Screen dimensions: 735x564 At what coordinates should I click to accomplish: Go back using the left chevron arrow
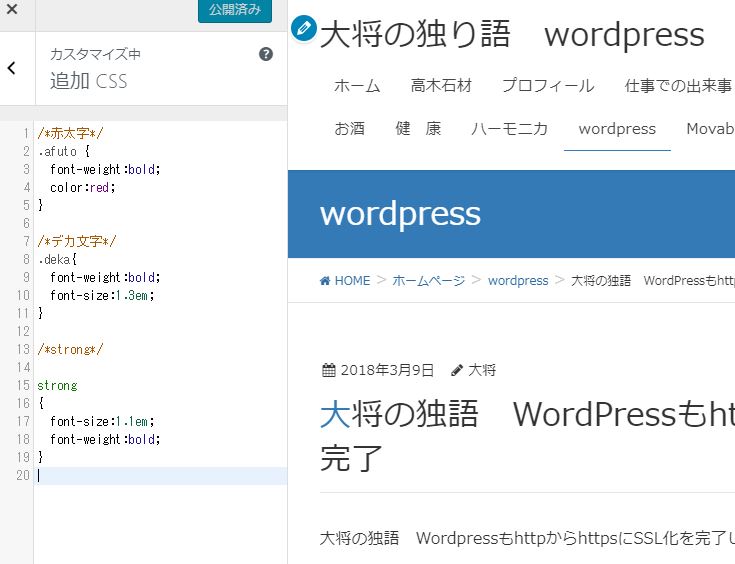click(x=12, y=68)
